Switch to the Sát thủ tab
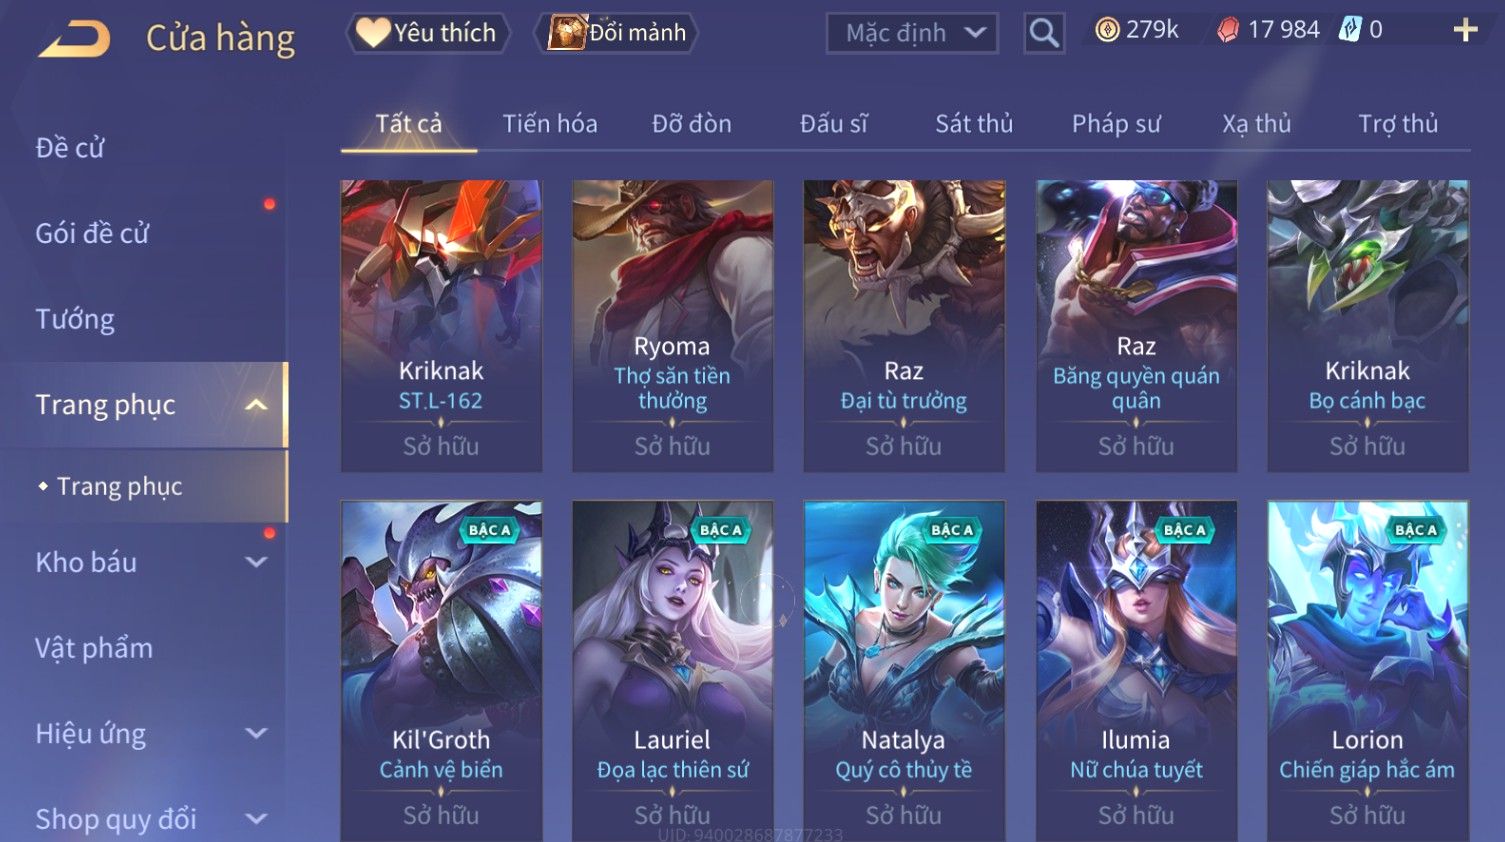This screenshot has height=842, width=1505. (974, 124)
